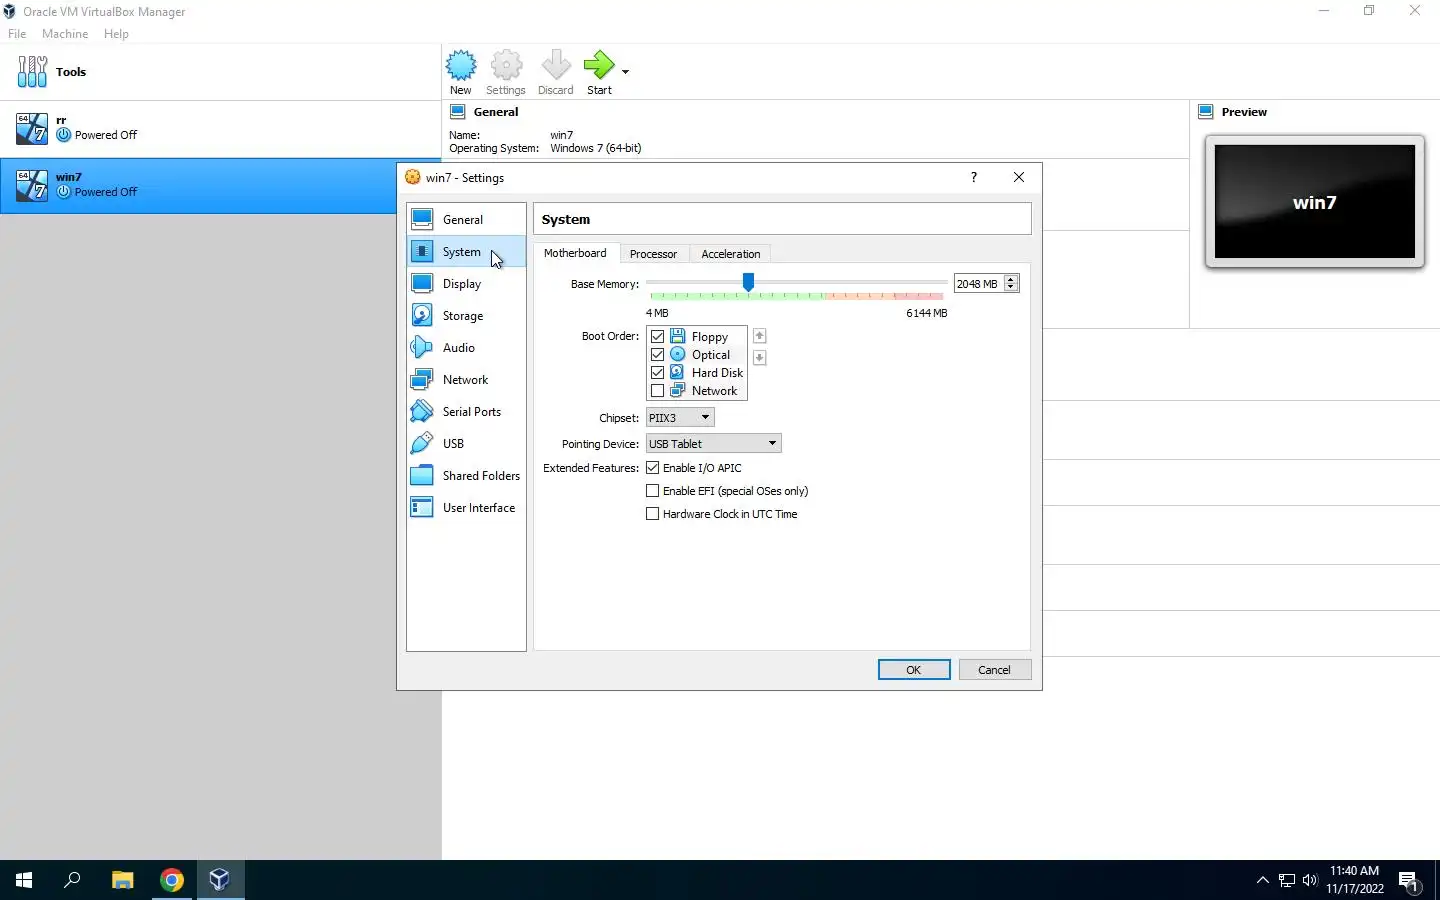The width and height of the screenshot is (1440, 900).
Task: Click the Hard Disk icon in boot order
Action: click(x=678, y=372)
